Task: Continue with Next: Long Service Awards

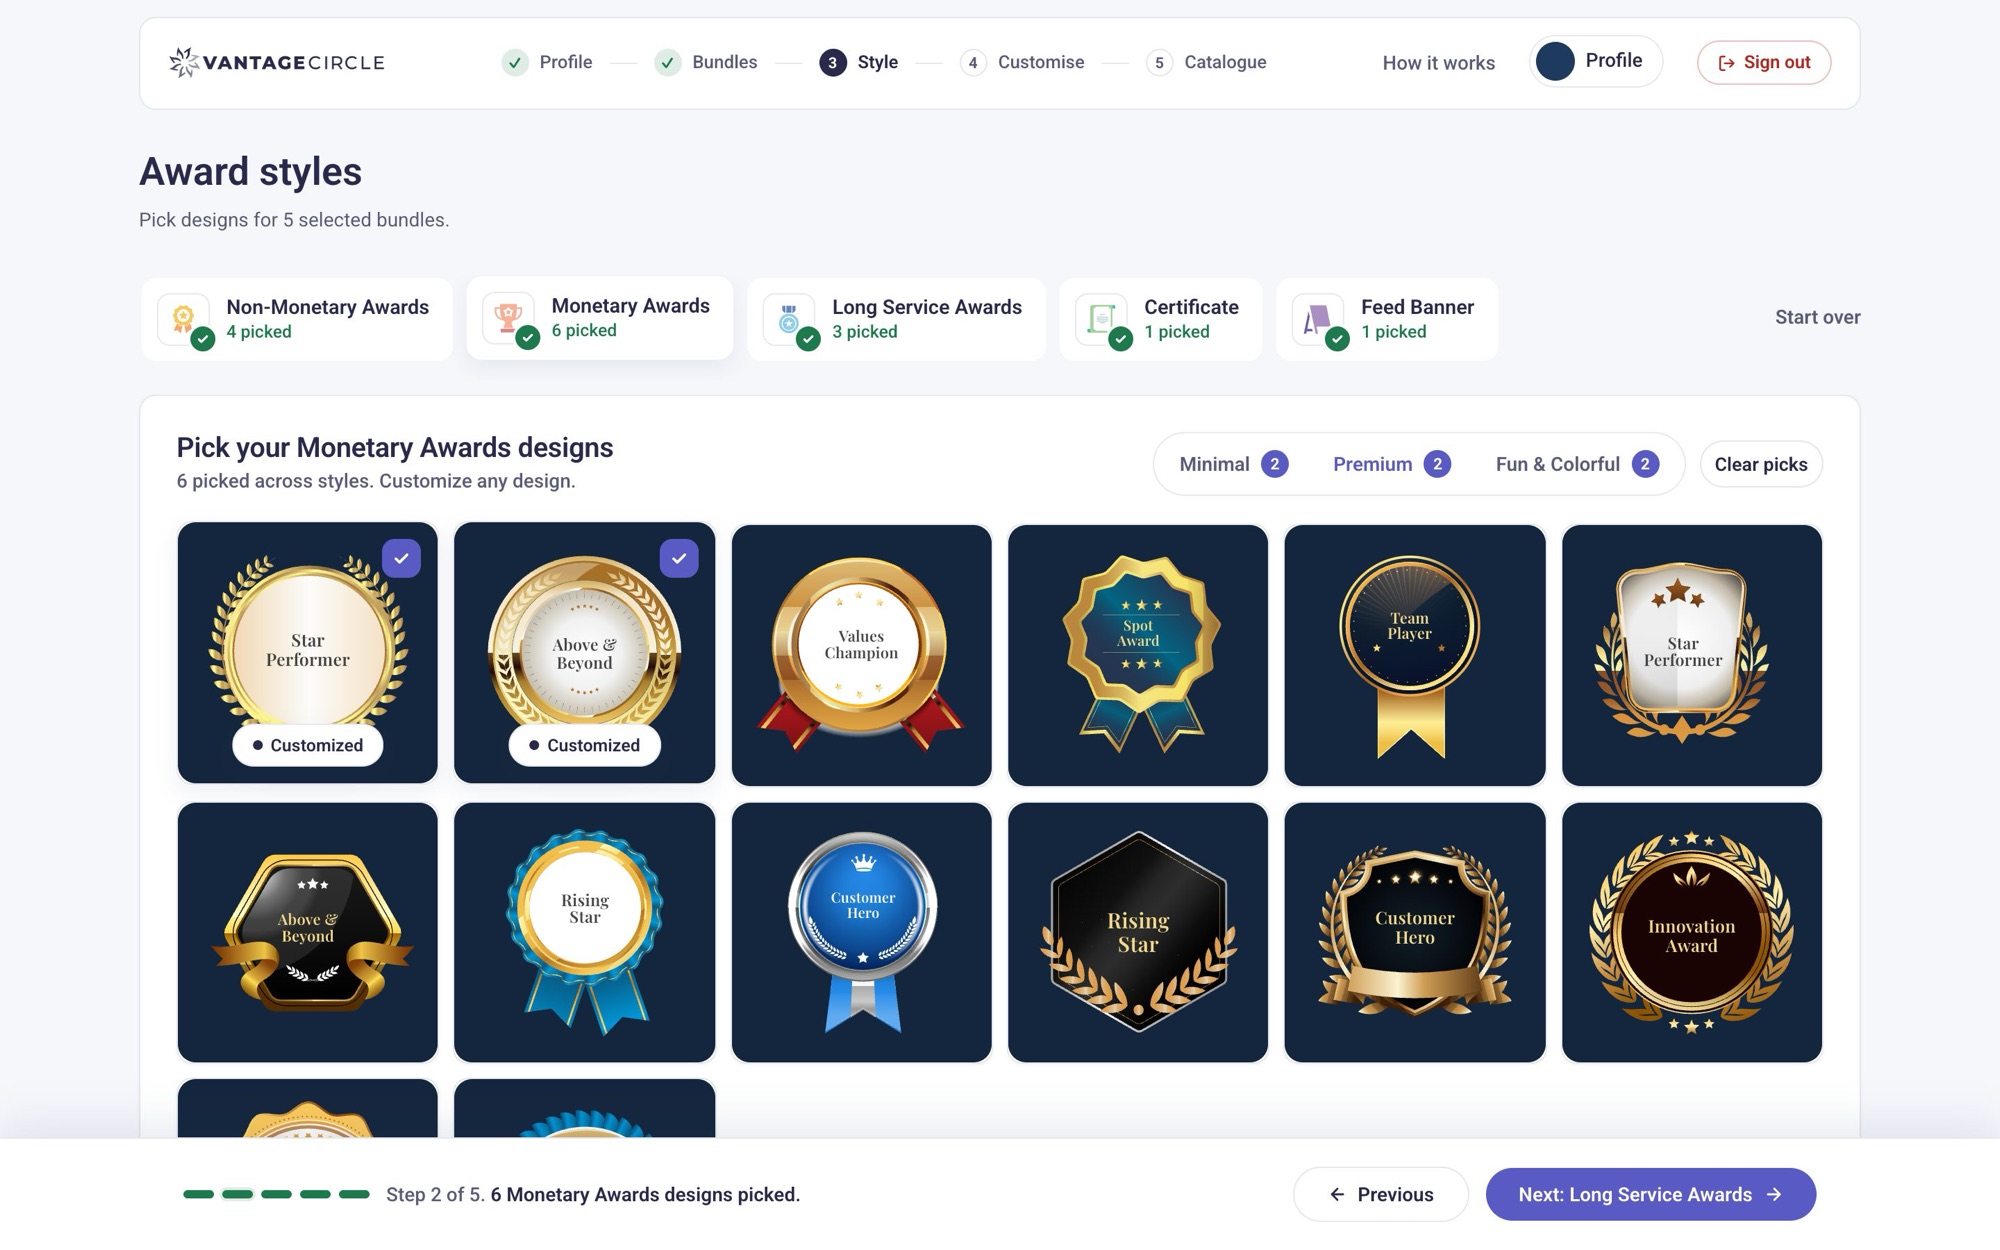Action: point(1650,1194)
